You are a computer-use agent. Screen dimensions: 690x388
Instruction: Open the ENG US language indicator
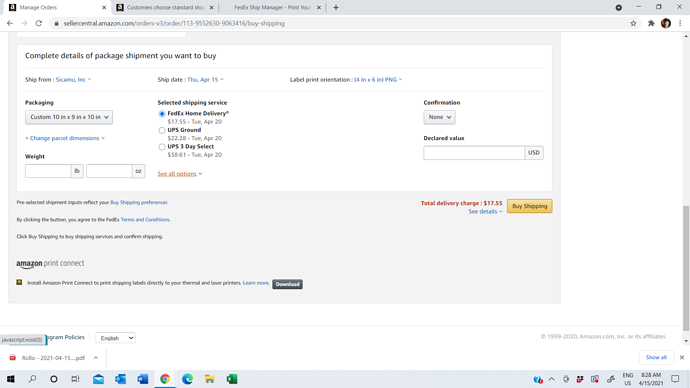tap(628, 379)
